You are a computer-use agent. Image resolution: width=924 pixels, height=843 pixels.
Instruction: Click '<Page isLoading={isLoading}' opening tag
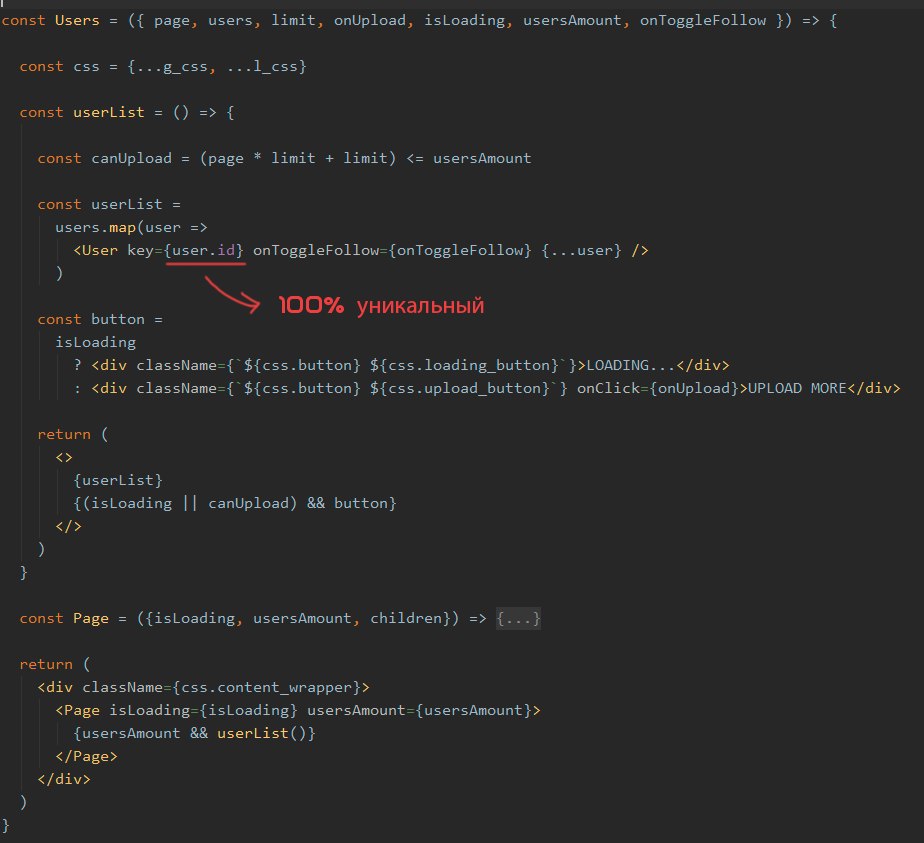pyautogui.click(x=176, y=710)
